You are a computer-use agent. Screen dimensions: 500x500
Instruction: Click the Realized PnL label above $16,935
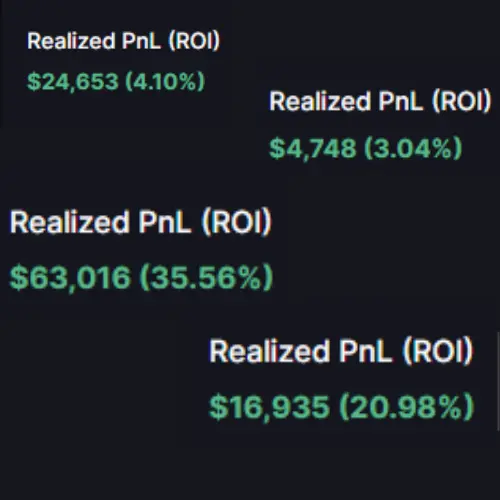tap(341, 351)
